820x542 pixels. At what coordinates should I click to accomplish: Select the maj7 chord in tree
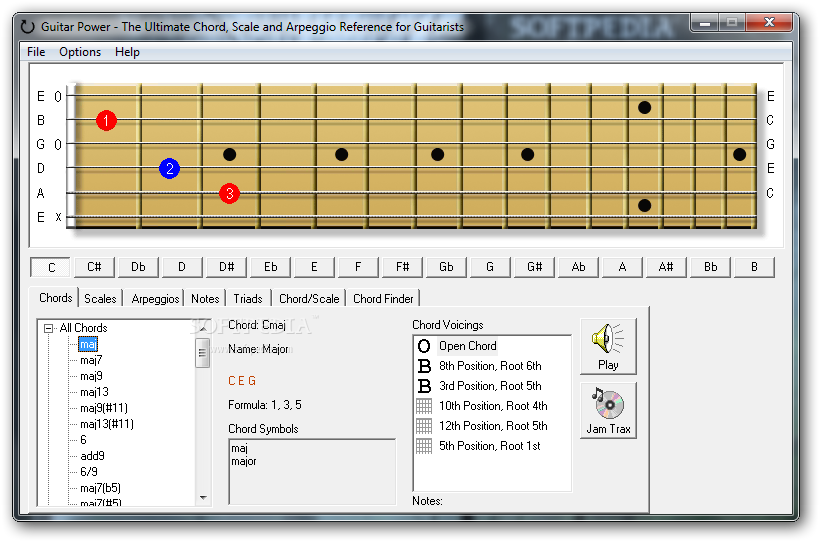pyautogui.click(x=91, y=360)
